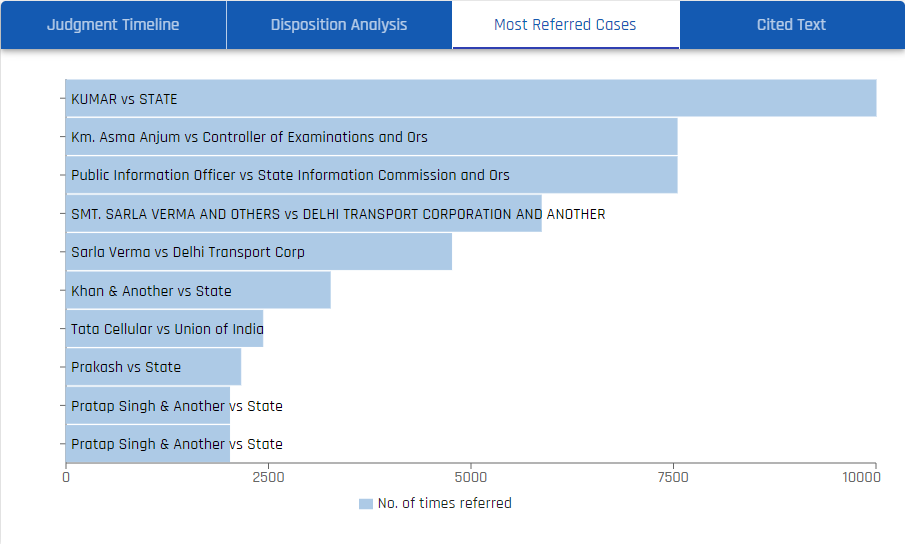This screenshot has width=905, height=544.
Task: Go to the Cited Text tab
Action: pos(791,25)
